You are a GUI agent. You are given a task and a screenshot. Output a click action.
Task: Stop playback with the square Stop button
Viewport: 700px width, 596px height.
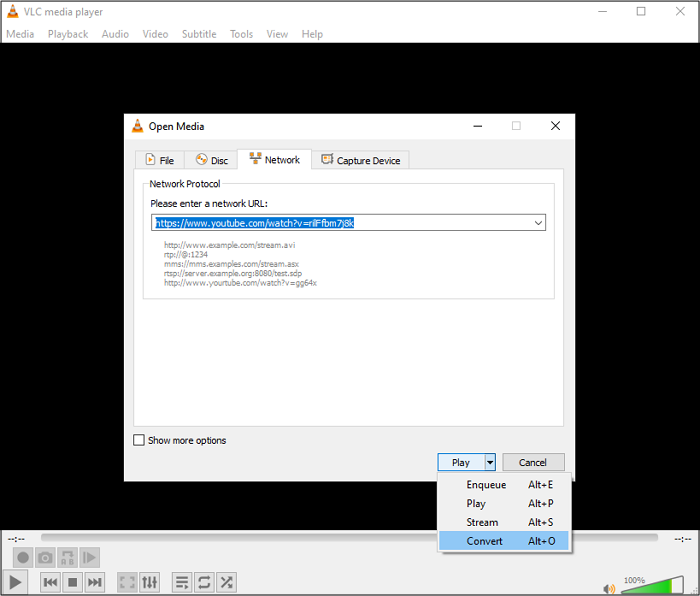(72, 582)
